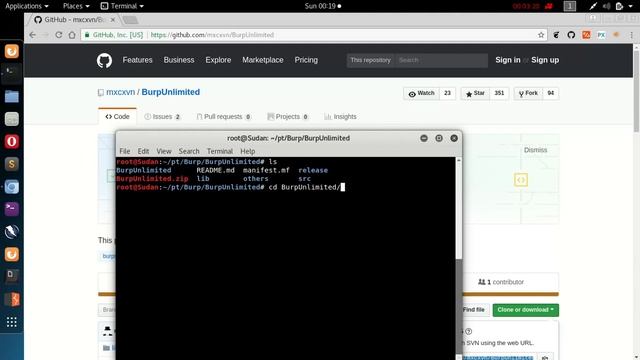Screen dimensions: 640x360
Task: Open terminal Search menu
Action: pos(189,151)
